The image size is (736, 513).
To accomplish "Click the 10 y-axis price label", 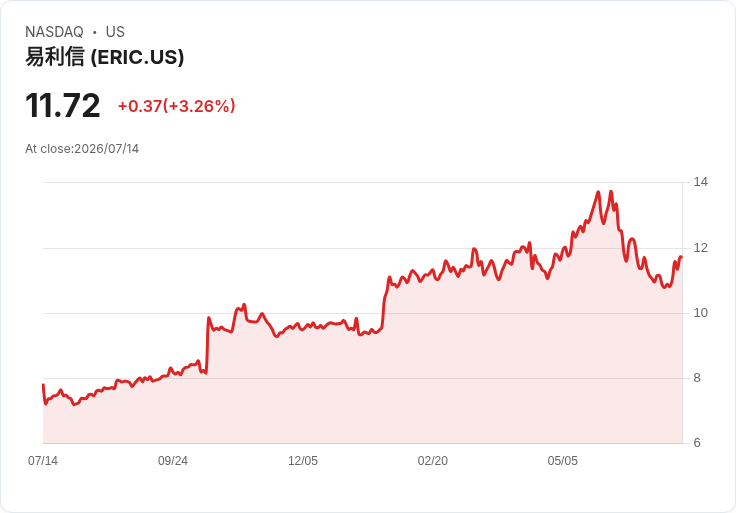I will point(700,313).
